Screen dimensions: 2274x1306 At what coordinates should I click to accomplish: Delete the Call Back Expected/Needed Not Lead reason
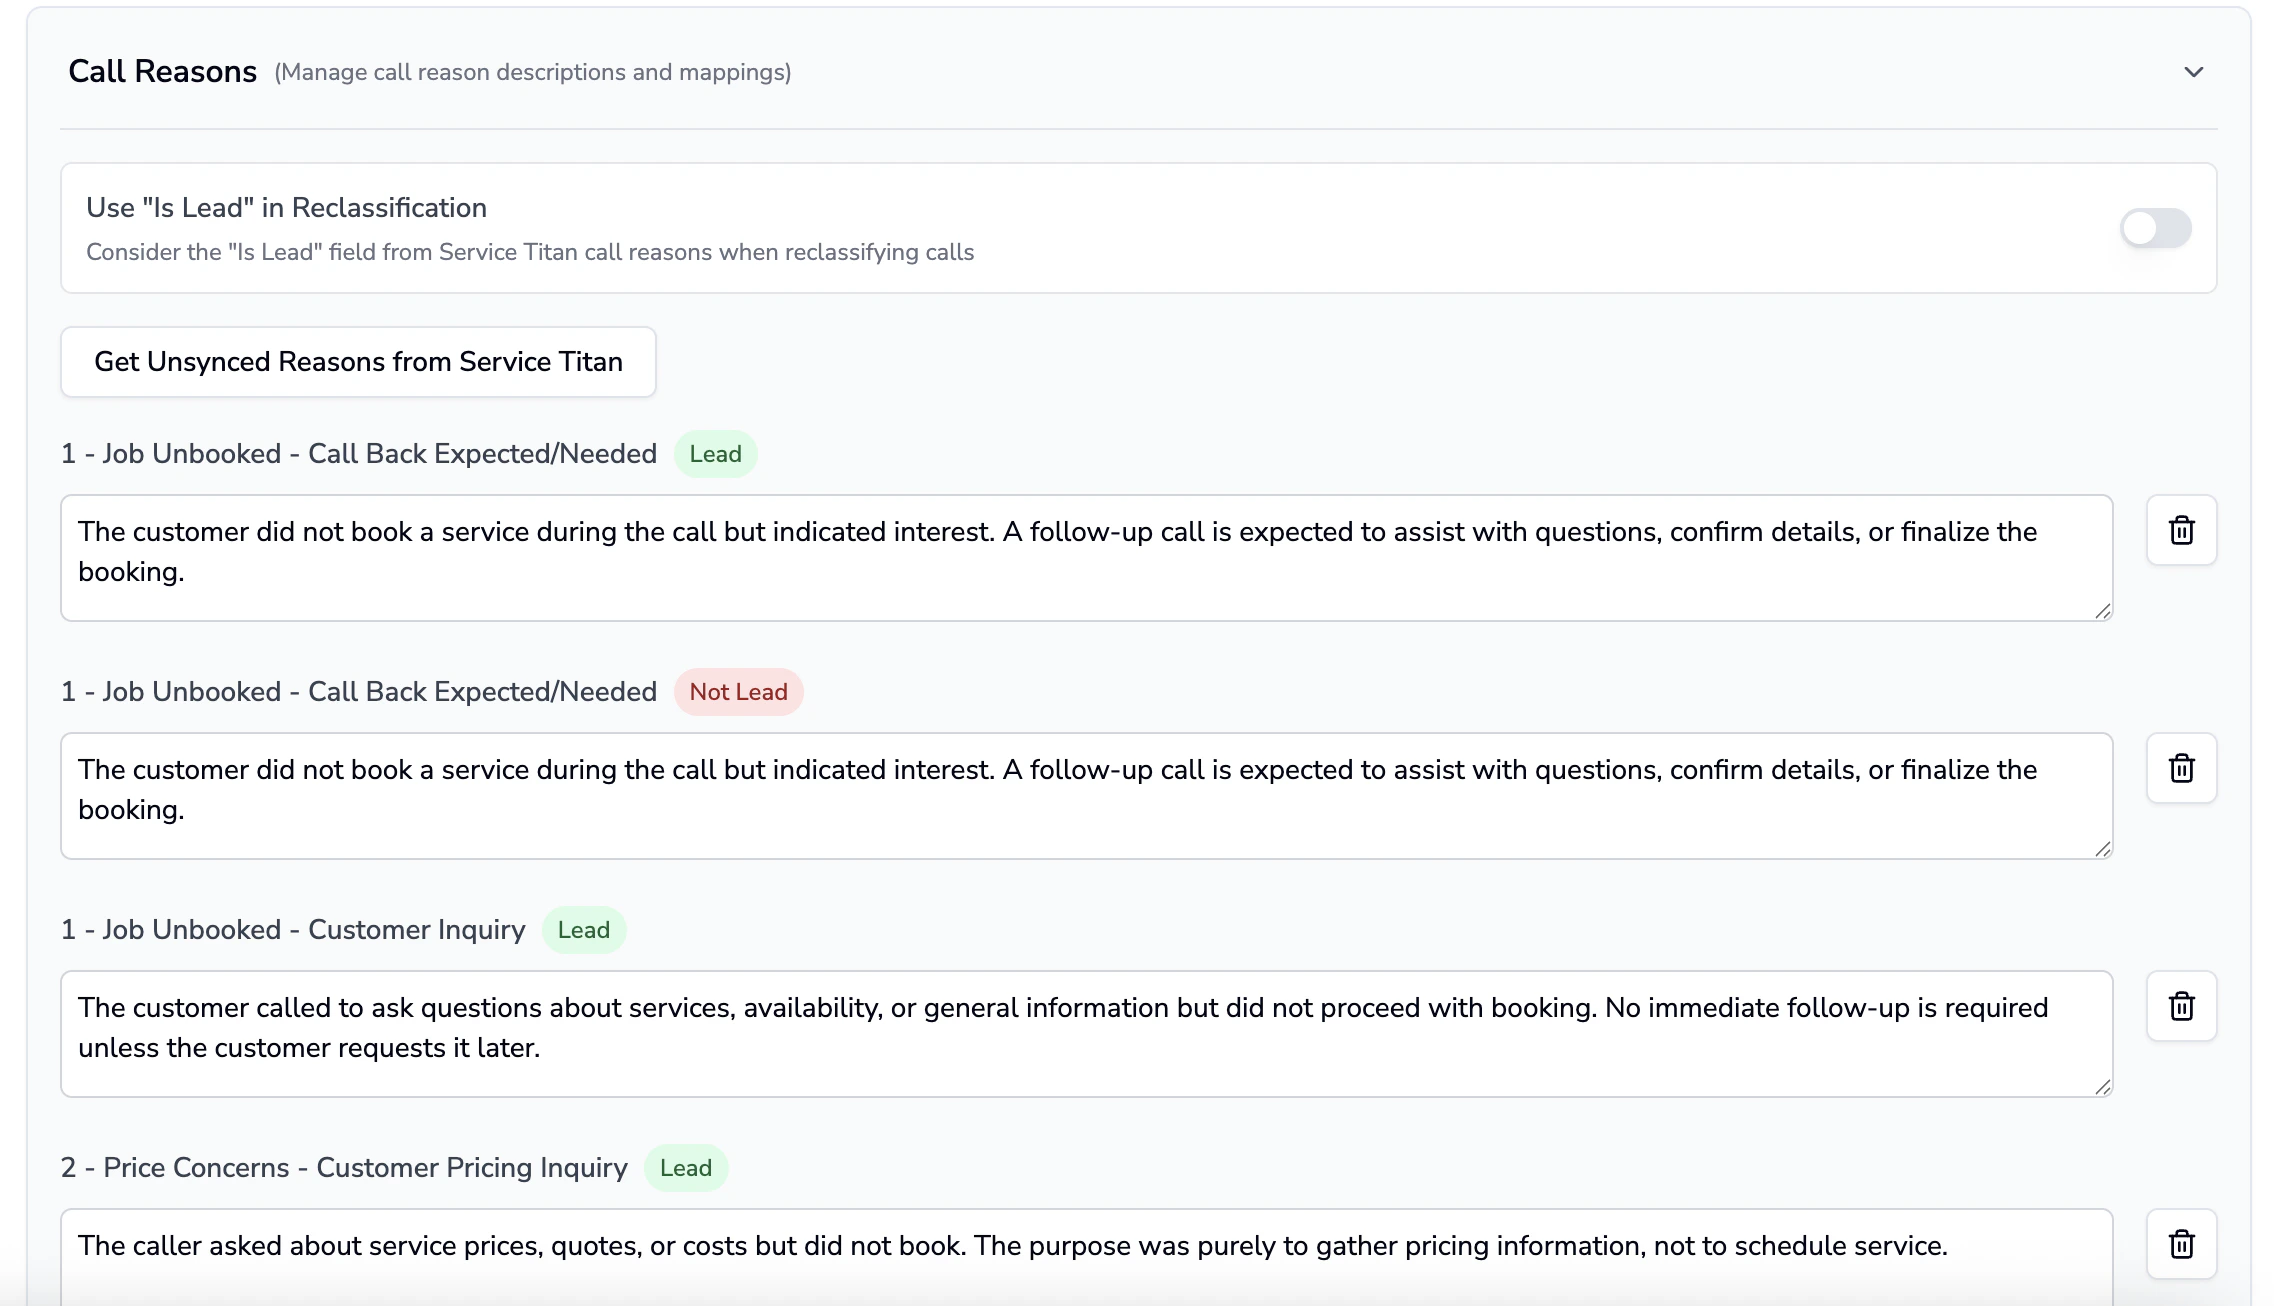(x=2181, y=768)
